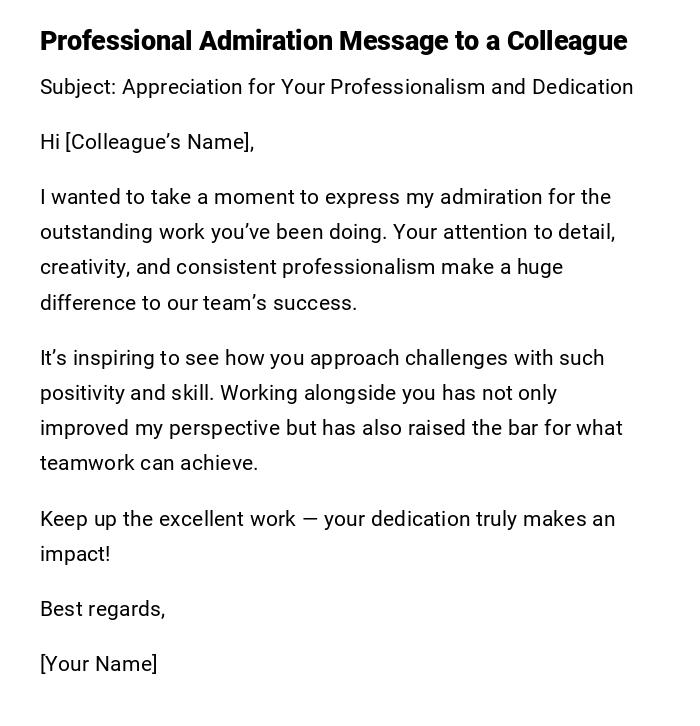Click the phrase 'positivity and skill'
700x726 pixels.
pos(124,393)
